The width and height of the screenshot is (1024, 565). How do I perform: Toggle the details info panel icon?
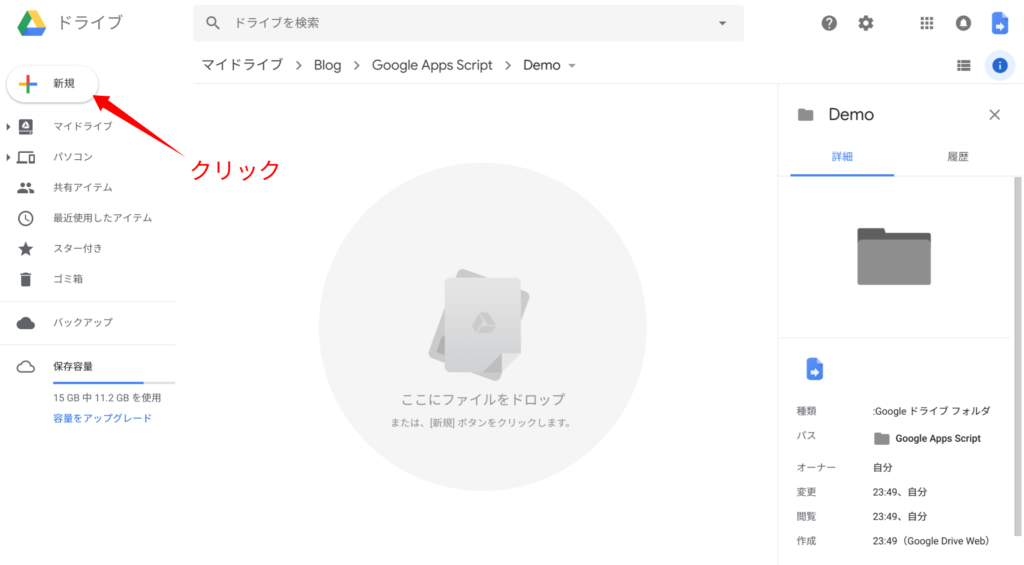point(999,66)
